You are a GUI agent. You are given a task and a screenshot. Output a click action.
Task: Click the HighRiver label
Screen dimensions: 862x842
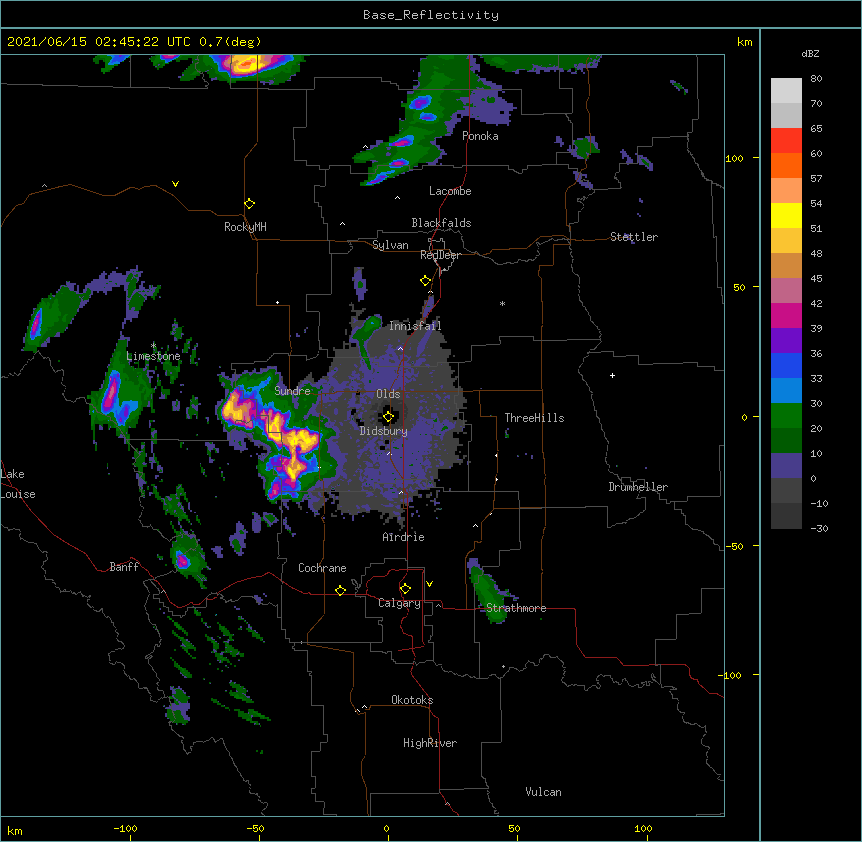430,743
